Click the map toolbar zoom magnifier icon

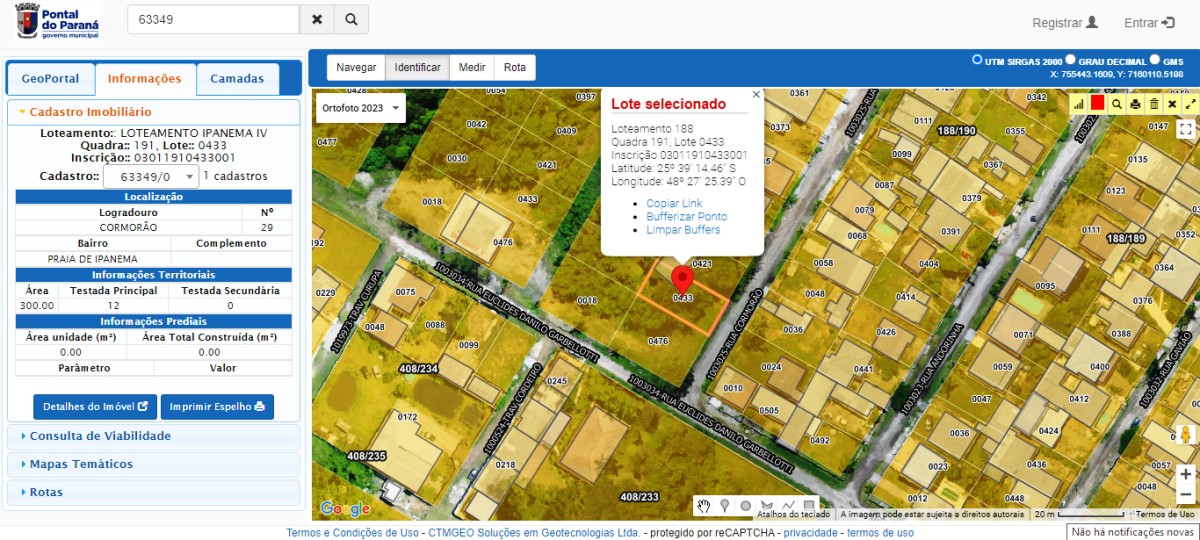[1116, 103]
